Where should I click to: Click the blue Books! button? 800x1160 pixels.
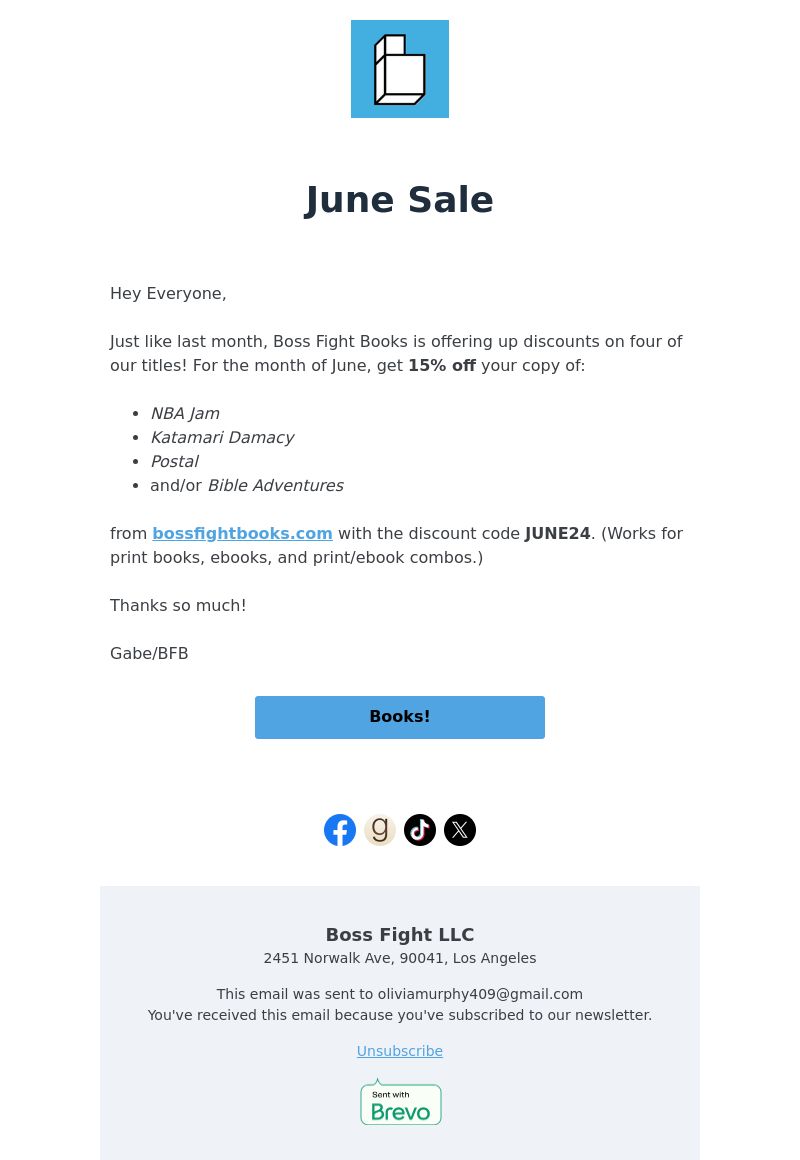(400, 717)
